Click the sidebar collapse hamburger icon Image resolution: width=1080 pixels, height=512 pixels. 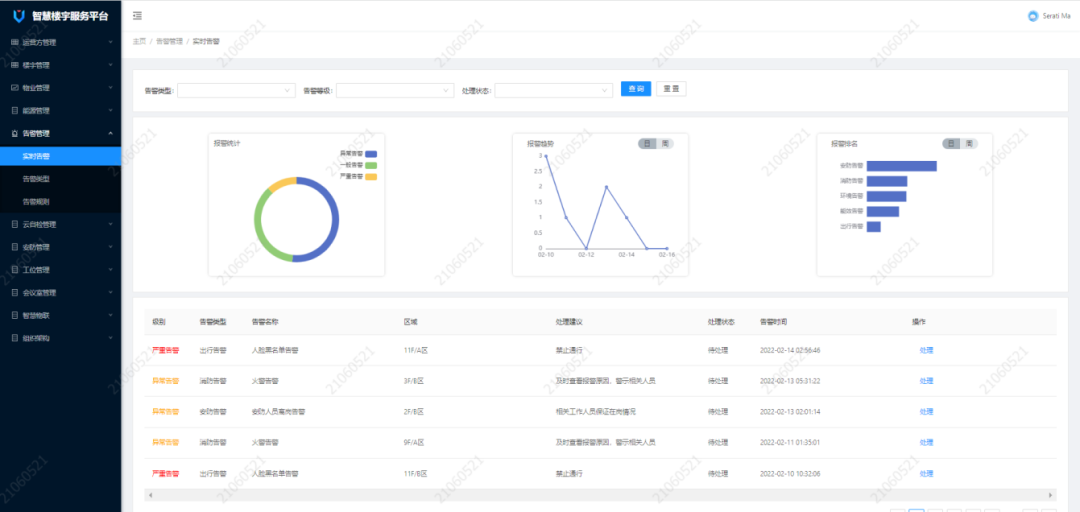click(137, 16)
